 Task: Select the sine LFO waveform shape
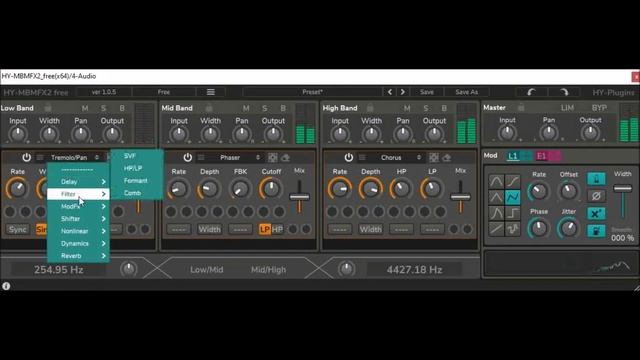[x=496, y=181]
